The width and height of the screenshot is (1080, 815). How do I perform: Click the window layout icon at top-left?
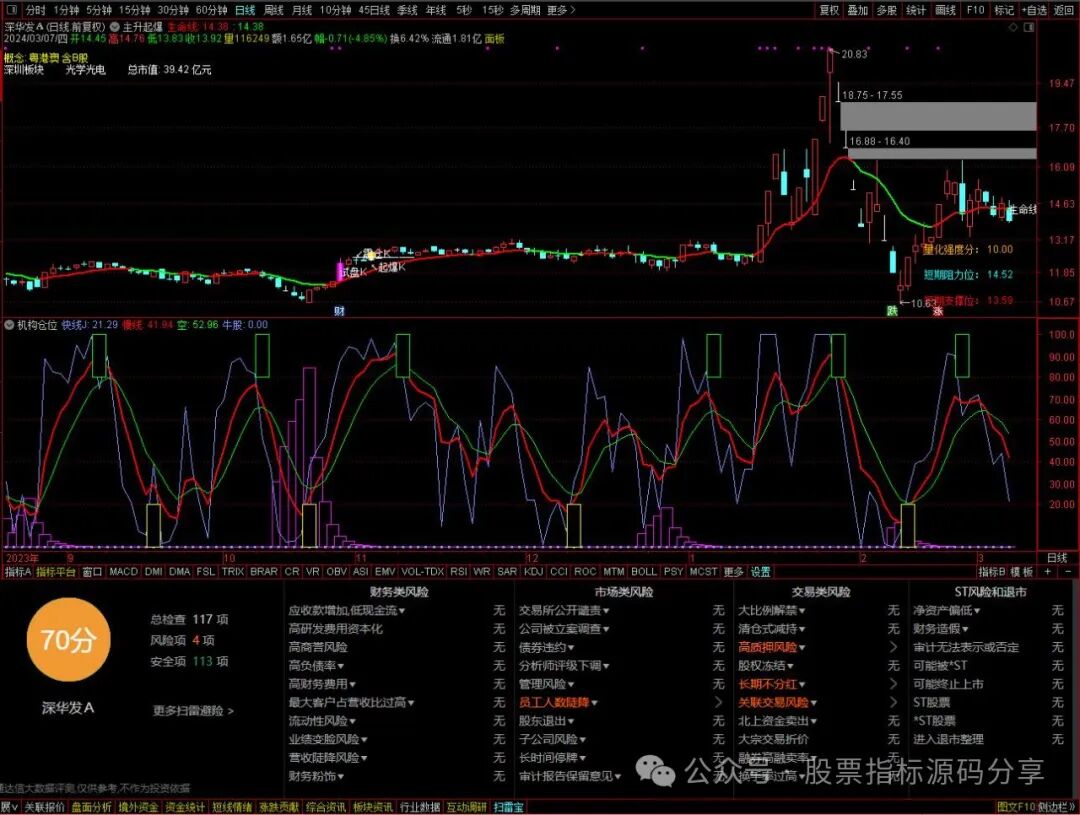[x=10, y=10]
